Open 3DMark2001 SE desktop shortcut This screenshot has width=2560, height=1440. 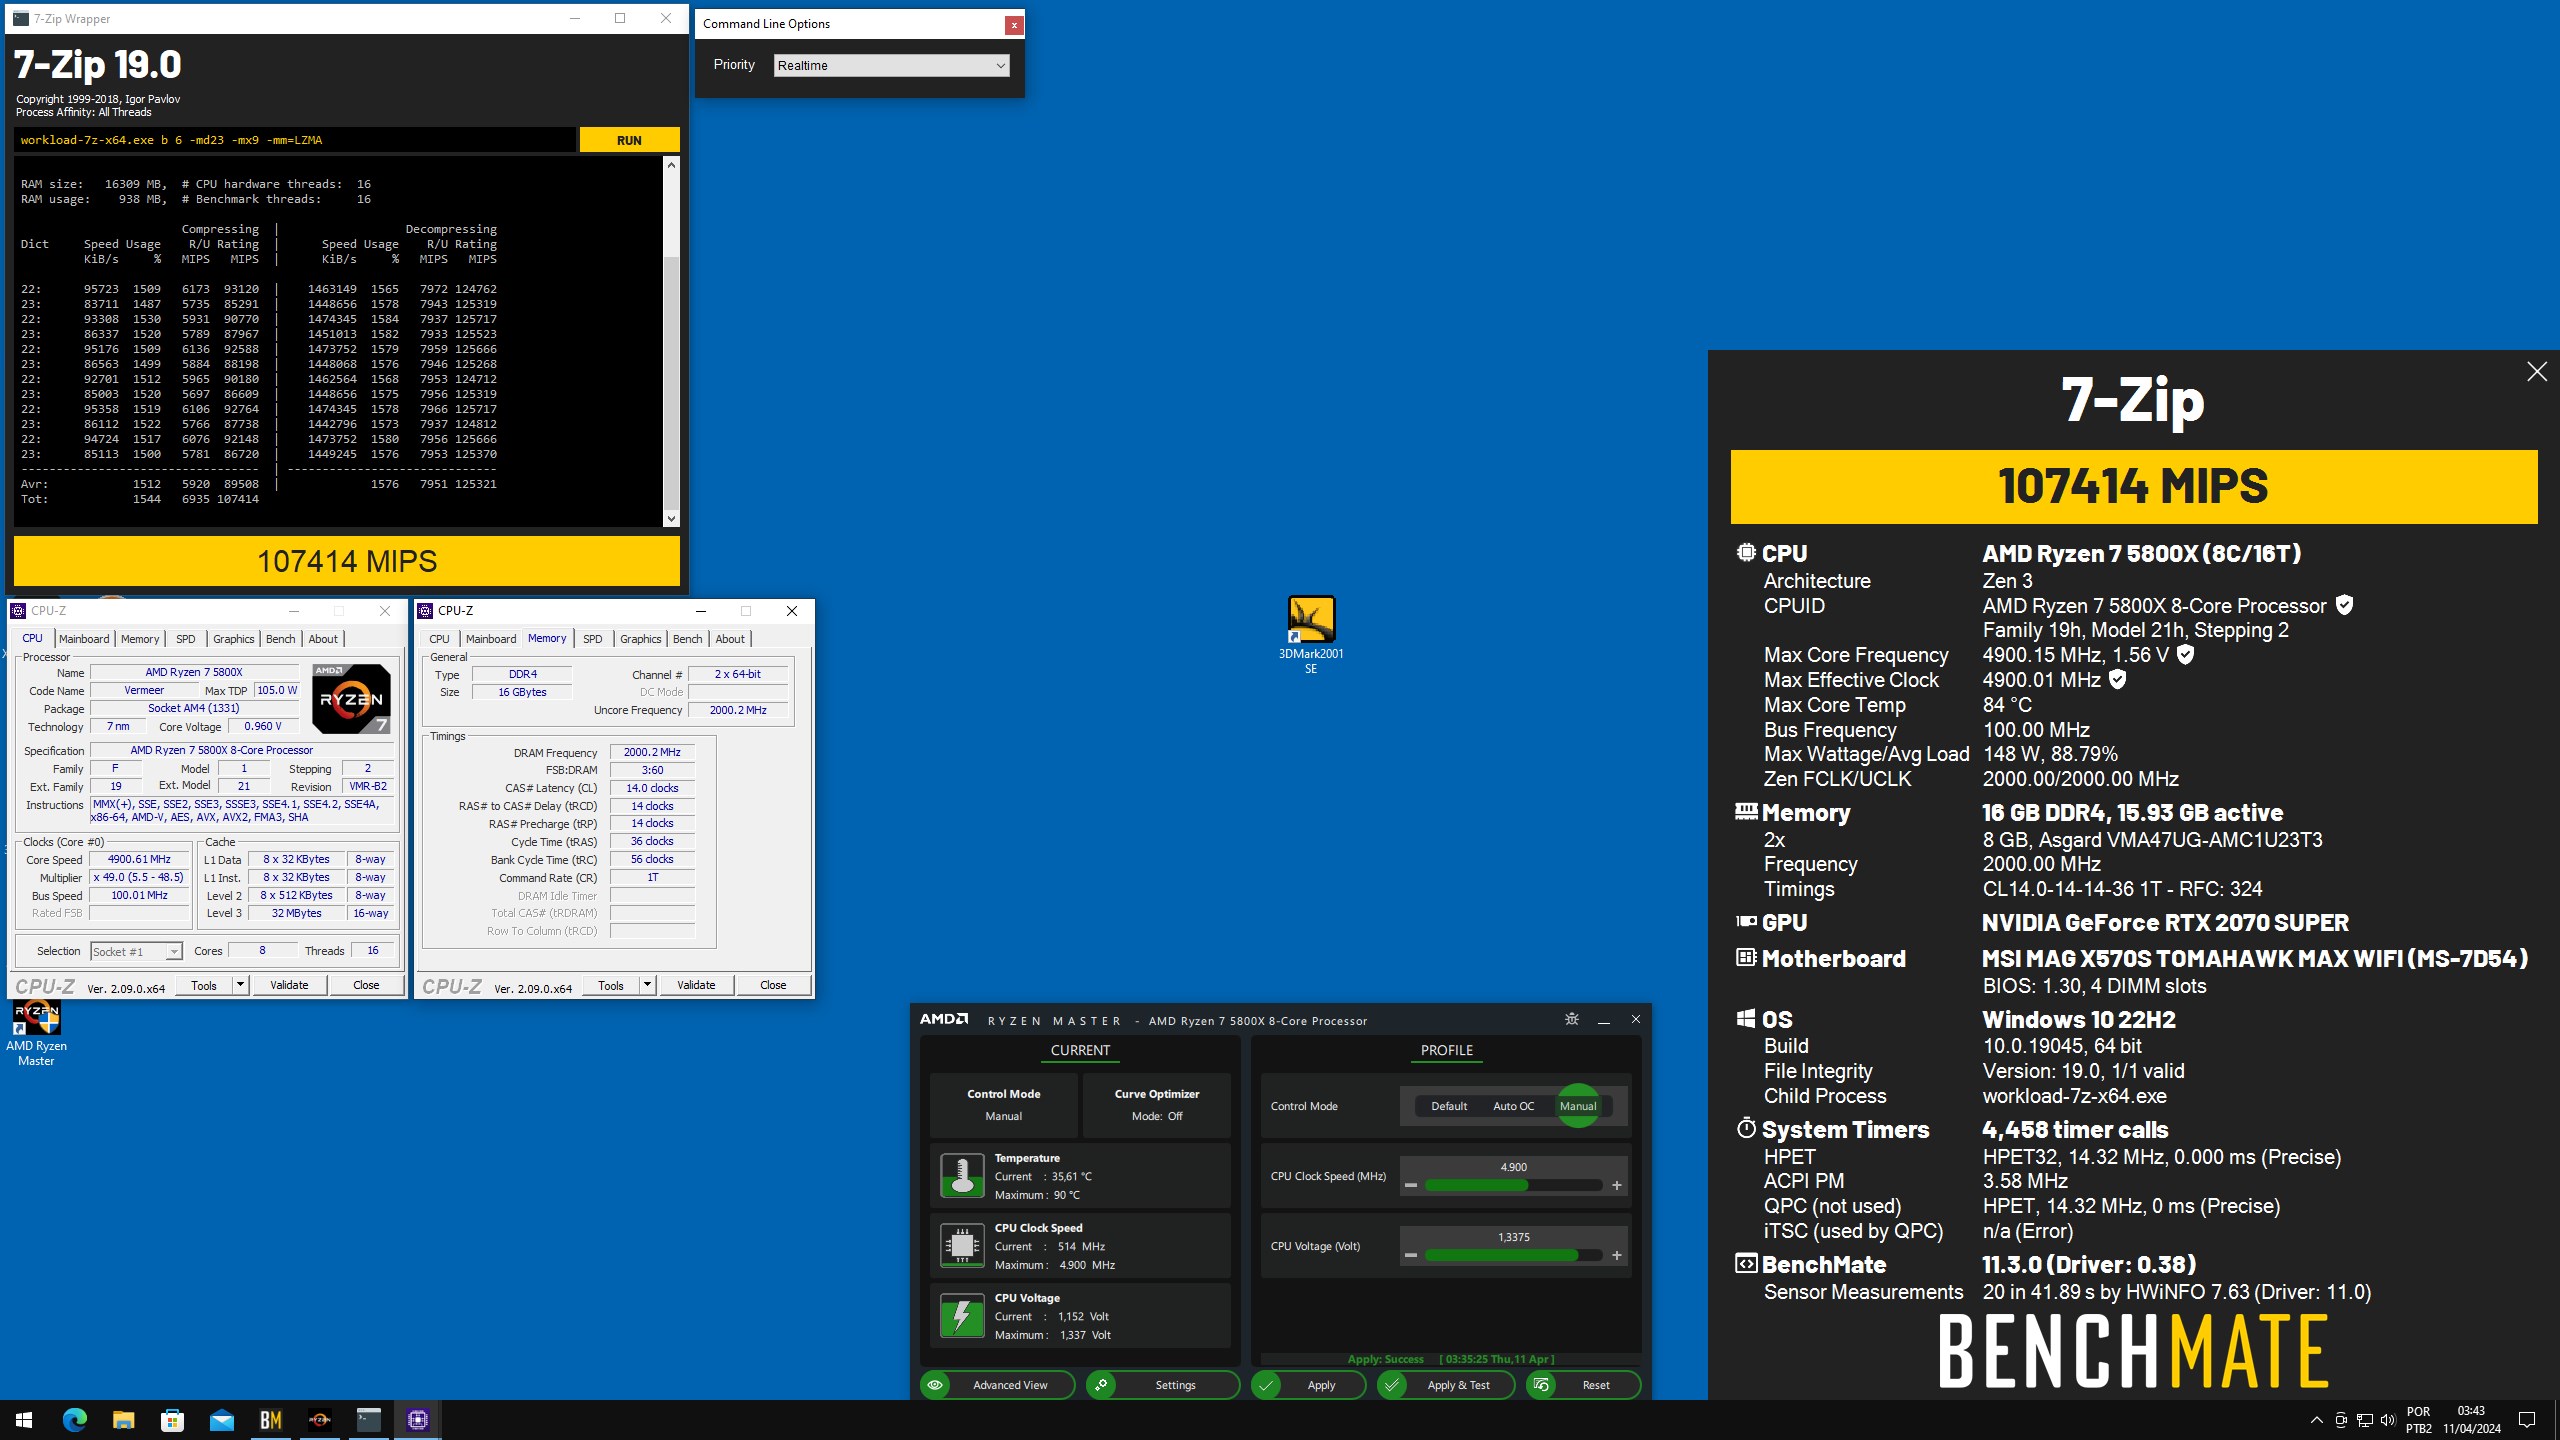(x=1310, y=634)
